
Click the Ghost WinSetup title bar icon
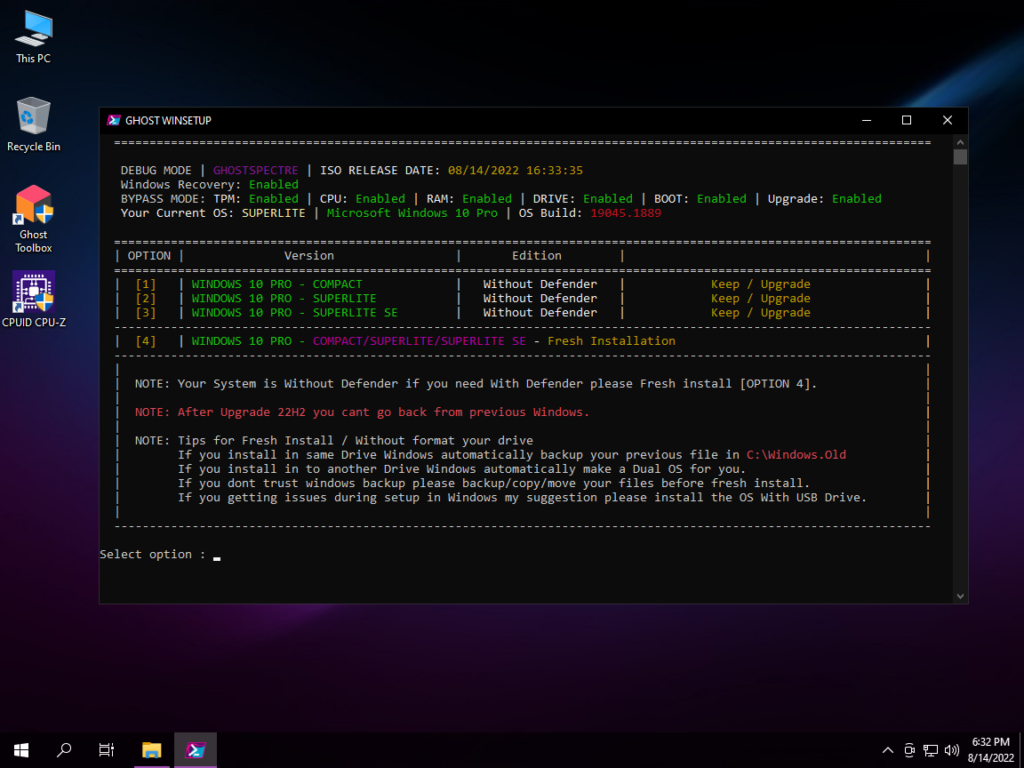click(x=114, y=120)
